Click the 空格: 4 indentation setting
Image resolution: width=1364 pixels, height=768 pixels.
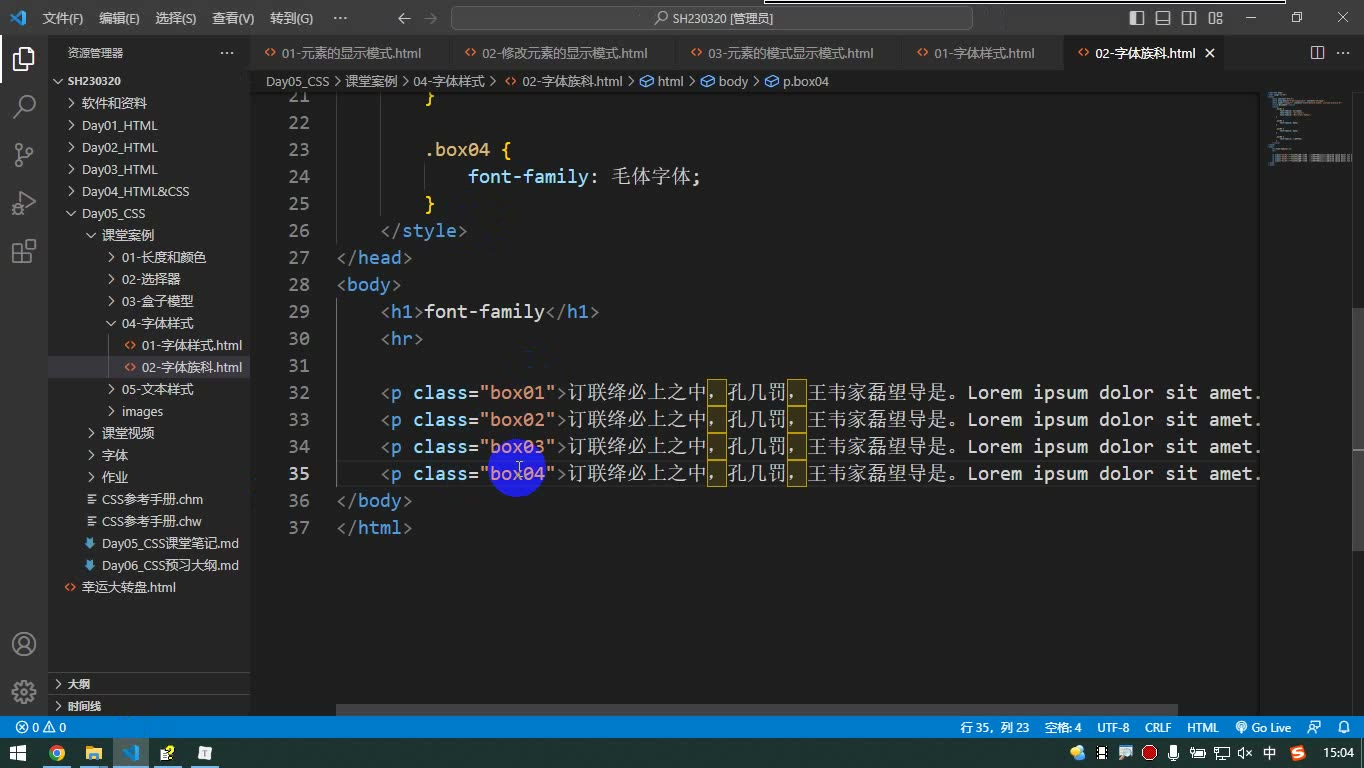click(1063, 728)
